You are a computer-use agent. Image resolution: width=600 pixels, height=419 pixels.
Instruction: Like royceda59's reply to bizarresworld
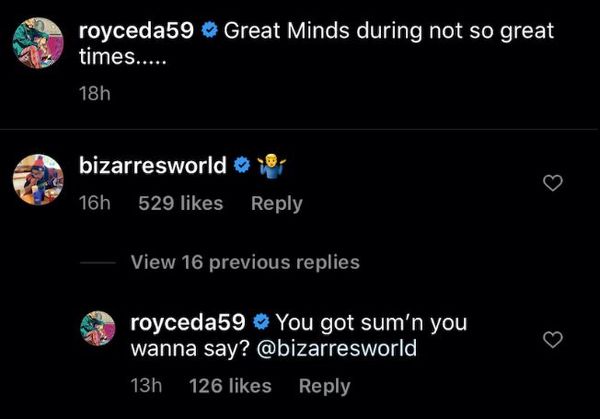(x=553, y=339)
